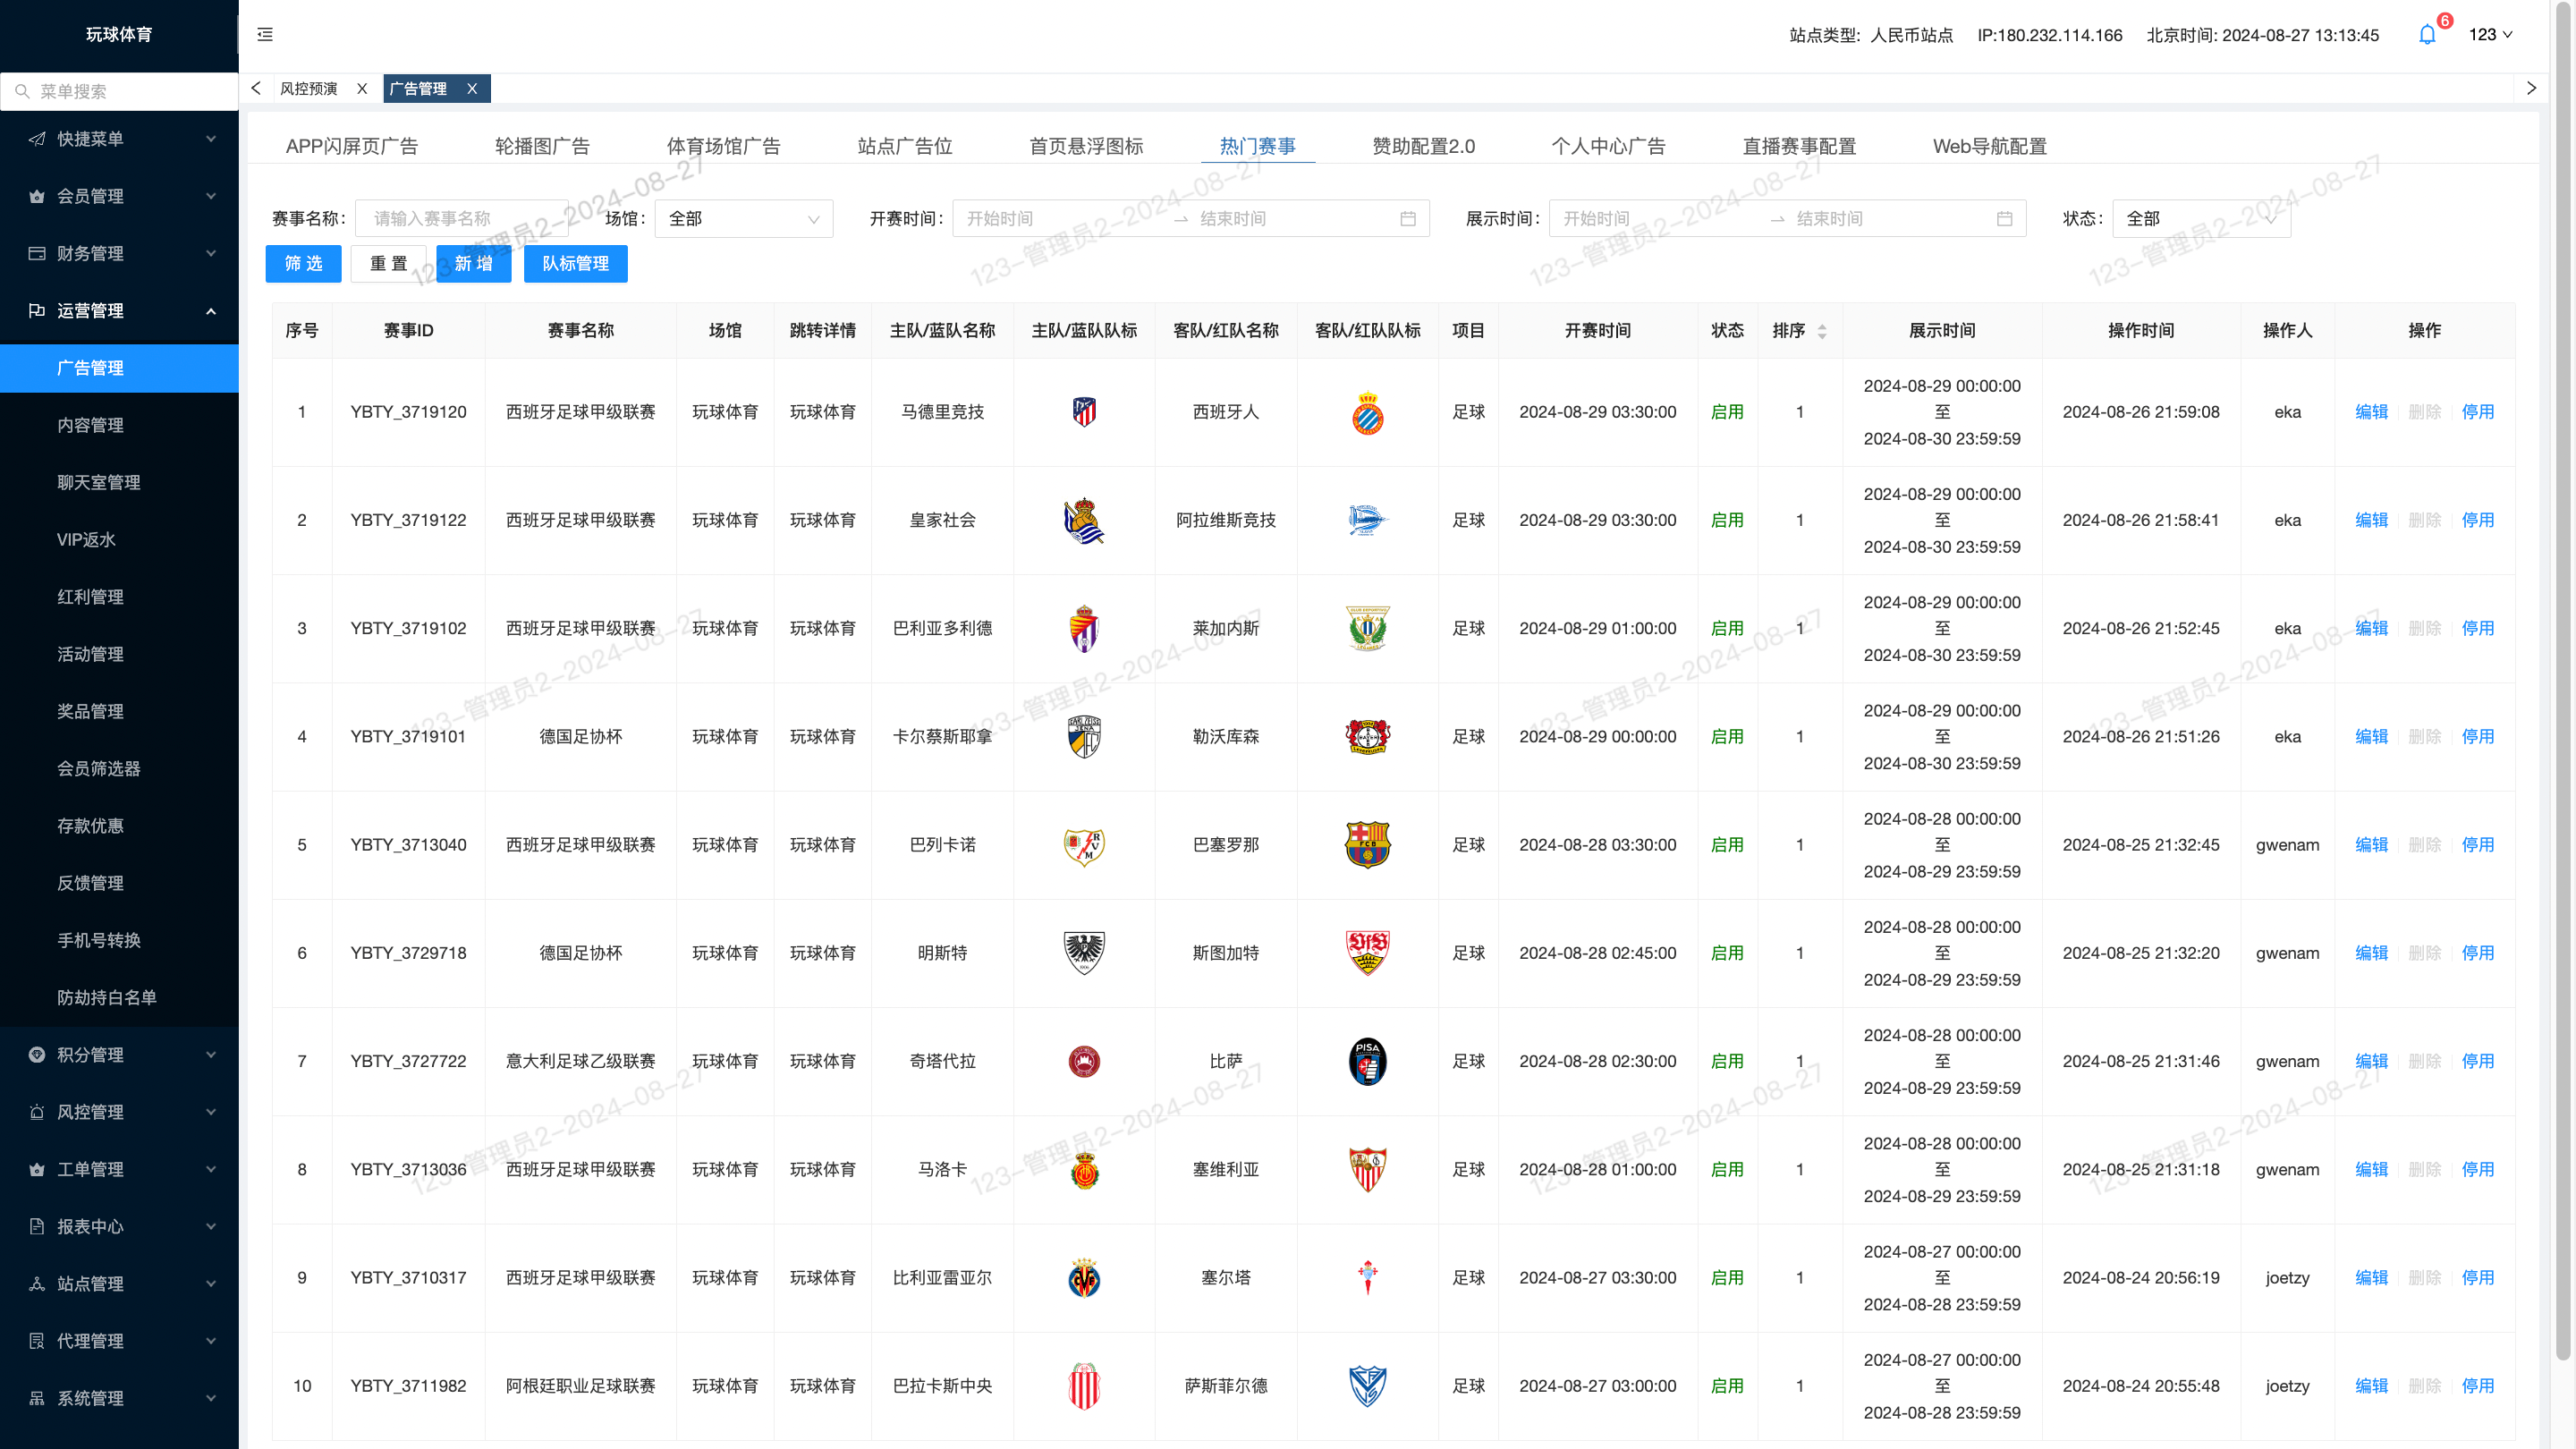Disable row 1 with 停用 toggle
Image resolution: width=2576 pixels, height=1449 pixels.
point(2478,412)
